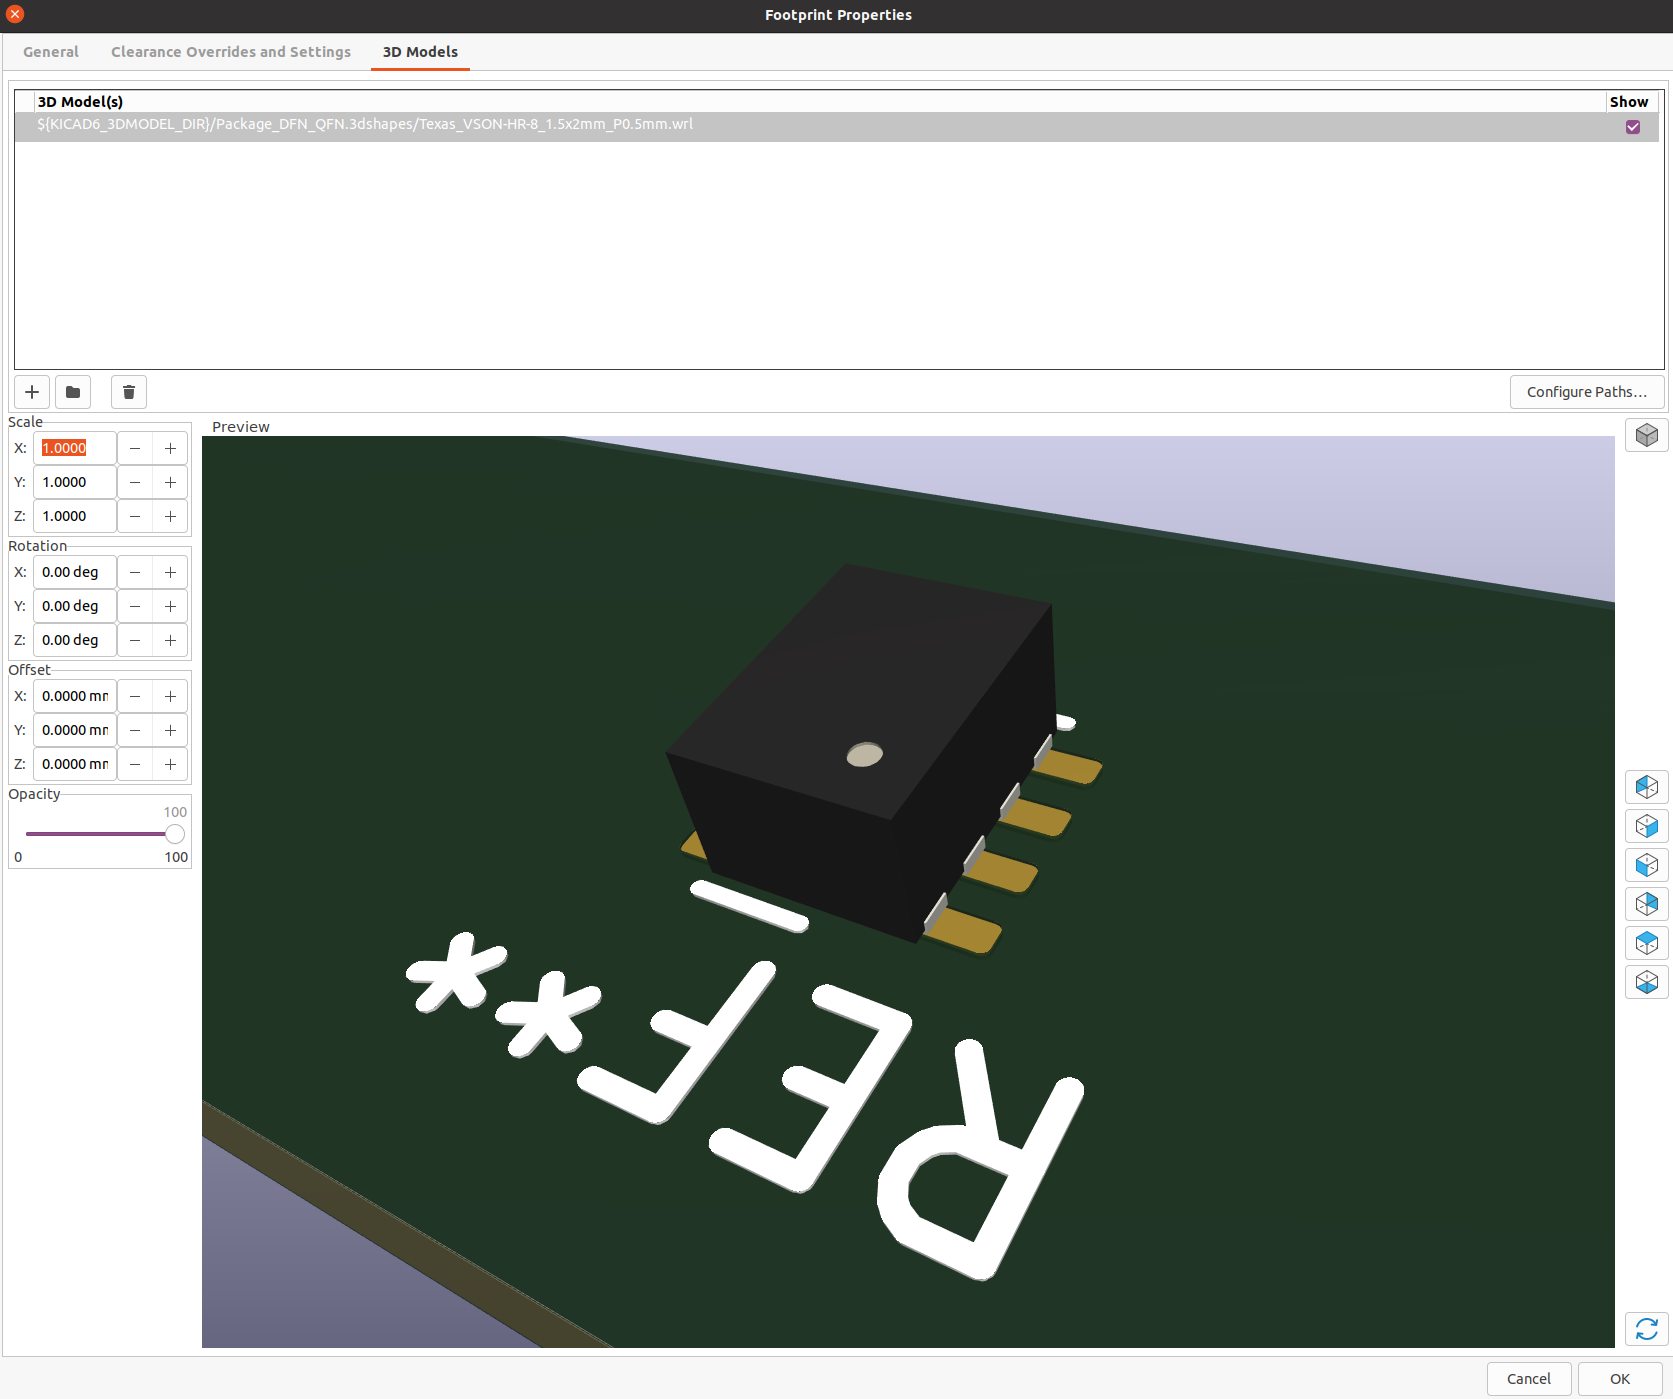The height and width of the screenshot is (1399, 1673).
Task: Switch to the General tab
Action: tap(51, 52)
